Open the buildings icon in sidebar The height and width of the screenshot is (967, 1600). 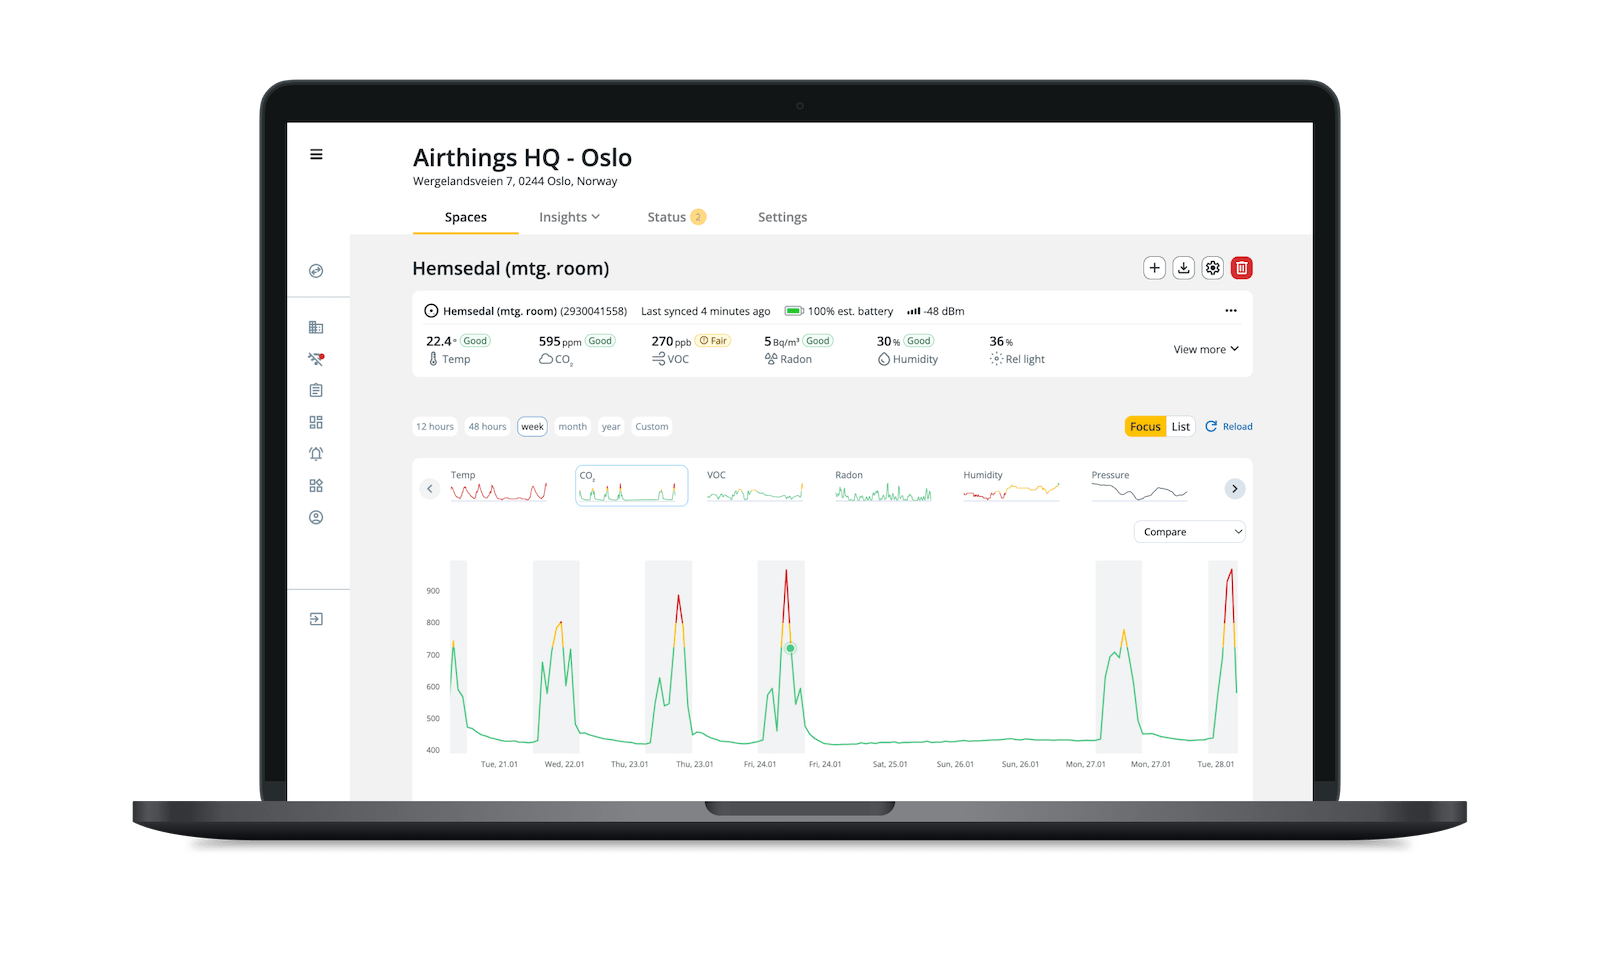point(316,327)
